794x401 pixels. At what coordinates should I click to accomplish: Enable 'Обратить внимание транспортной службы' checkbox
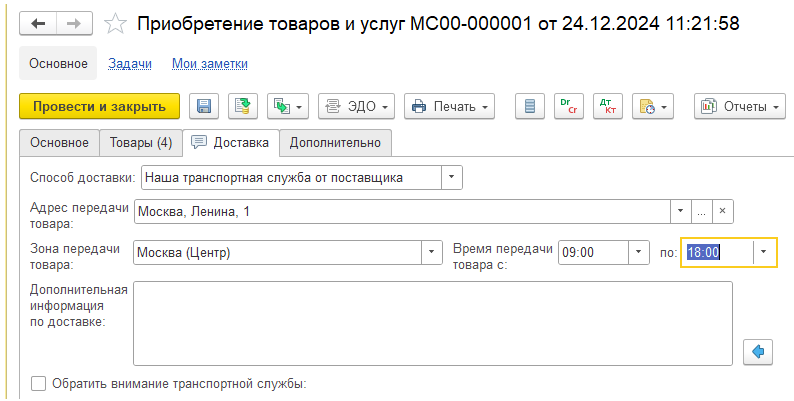(38, 383)
